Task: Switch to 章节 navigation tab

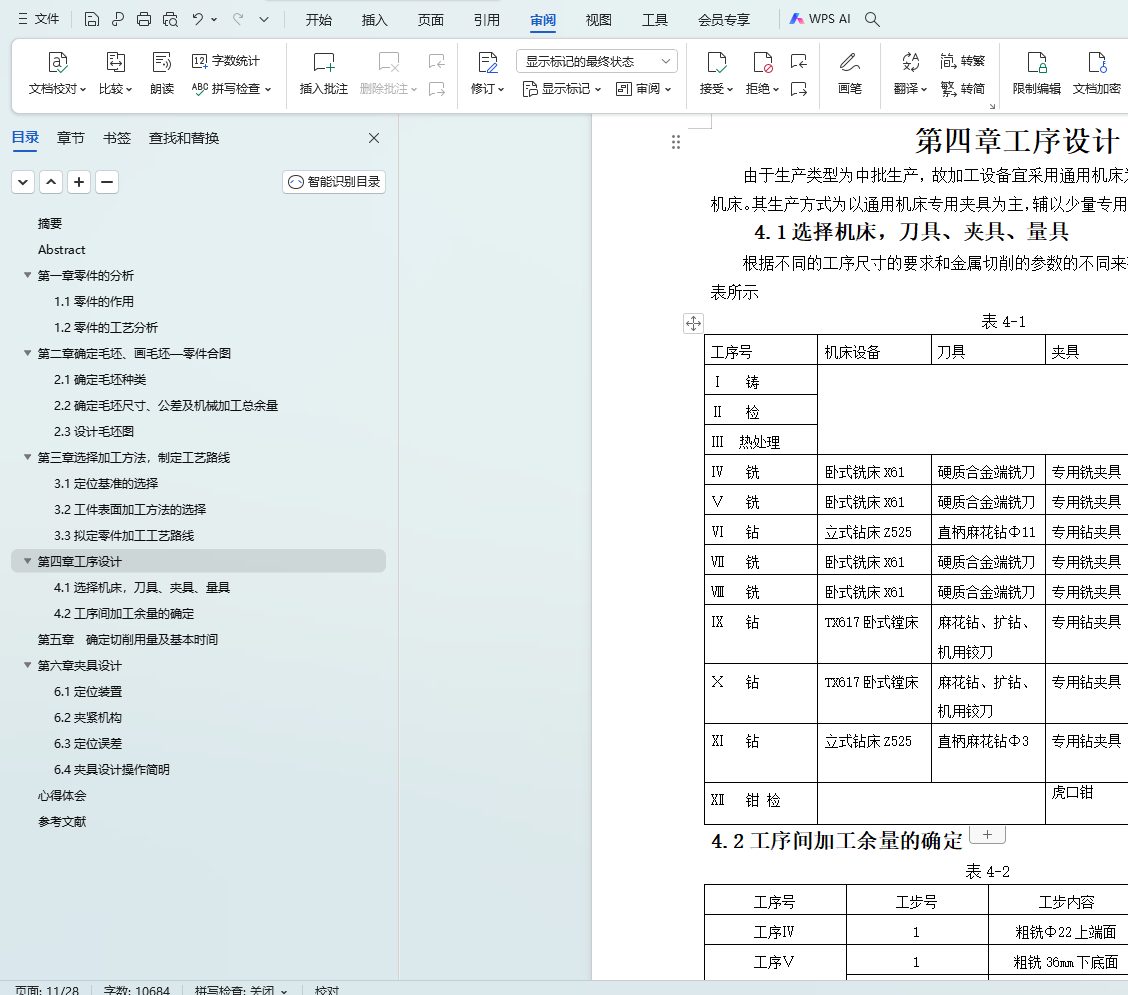Action: coord(70,138)
